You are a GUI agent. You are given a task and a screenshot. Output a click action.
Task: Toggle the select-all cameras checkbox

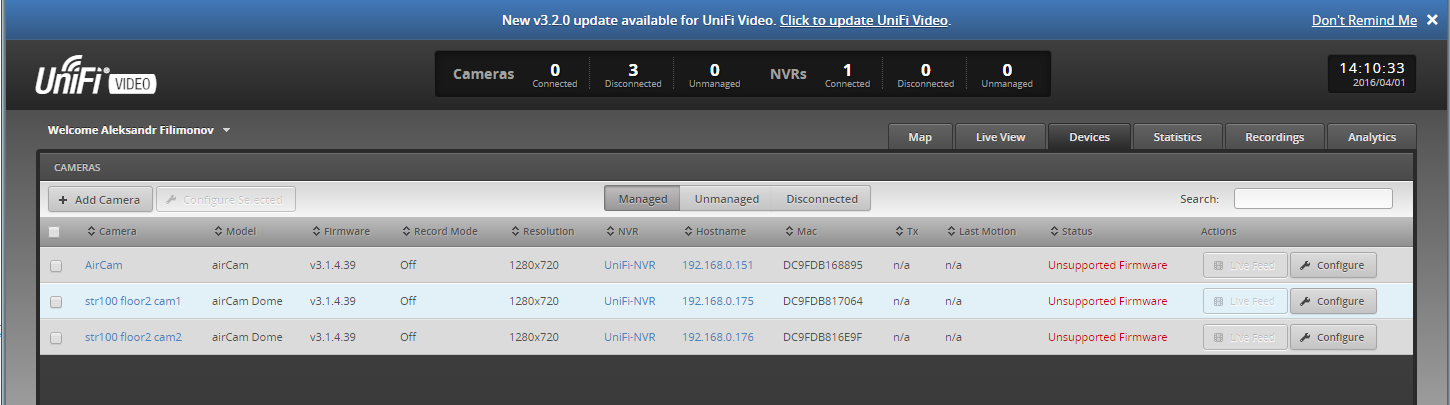point(55,232)
